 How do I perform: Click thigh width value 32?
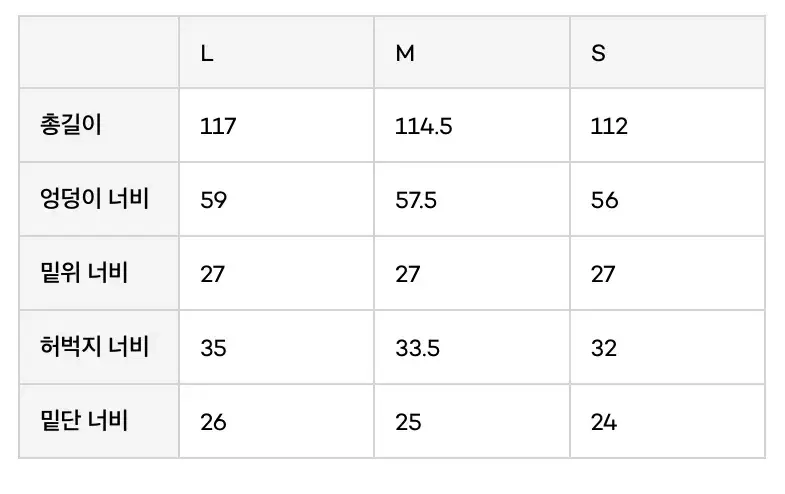click(604, 348)
